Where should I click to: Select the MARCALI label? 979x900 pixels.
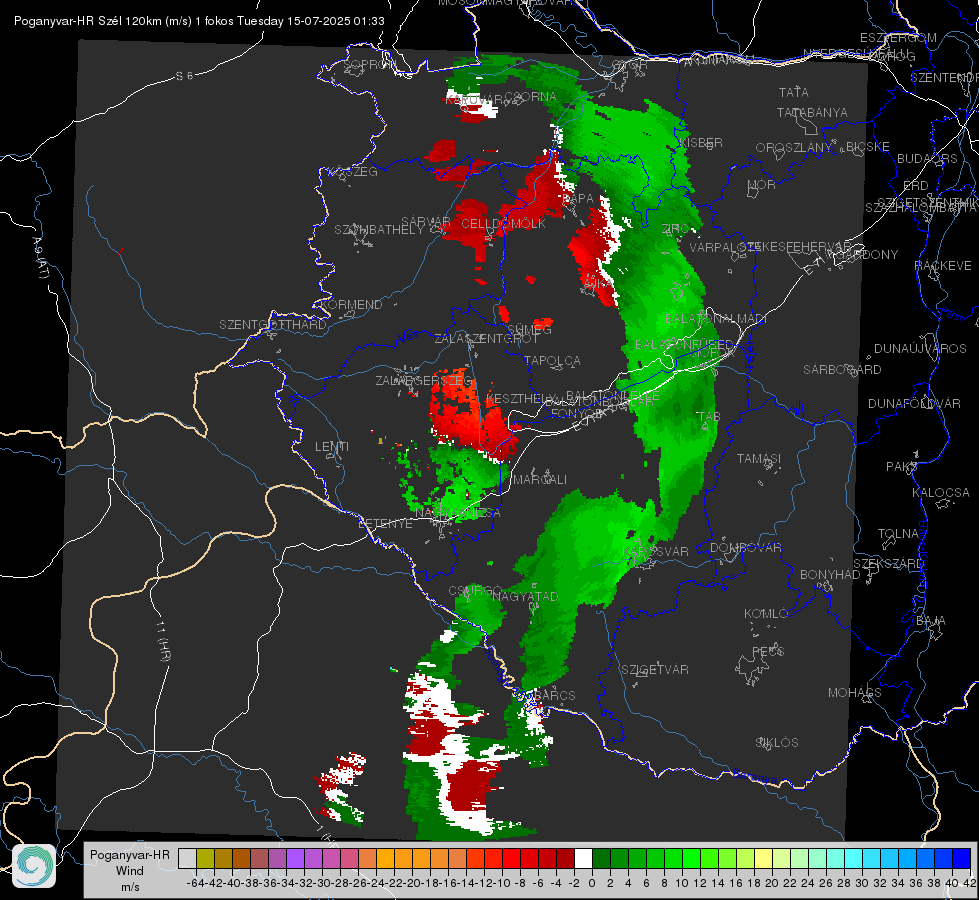coord(539,480)
